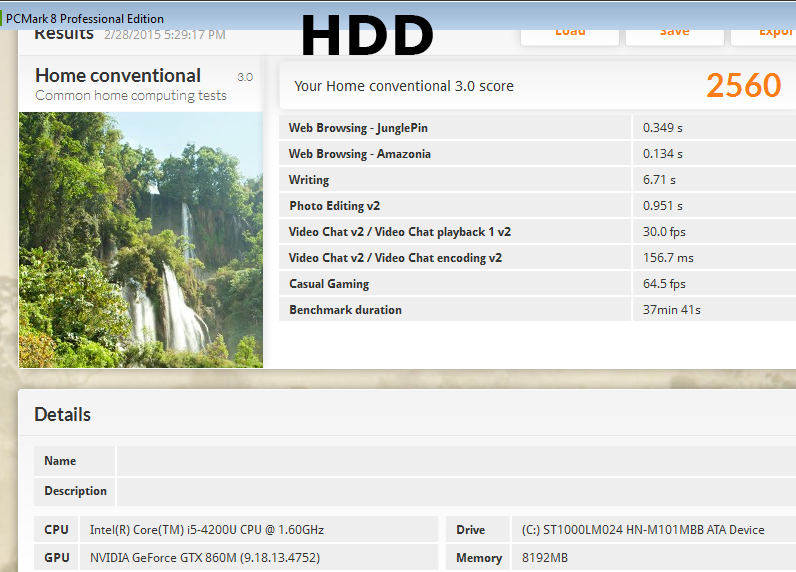Click the ST1000LM024 Drive value
The height and width of the screenshot is (572, 796).
[643, 530]
